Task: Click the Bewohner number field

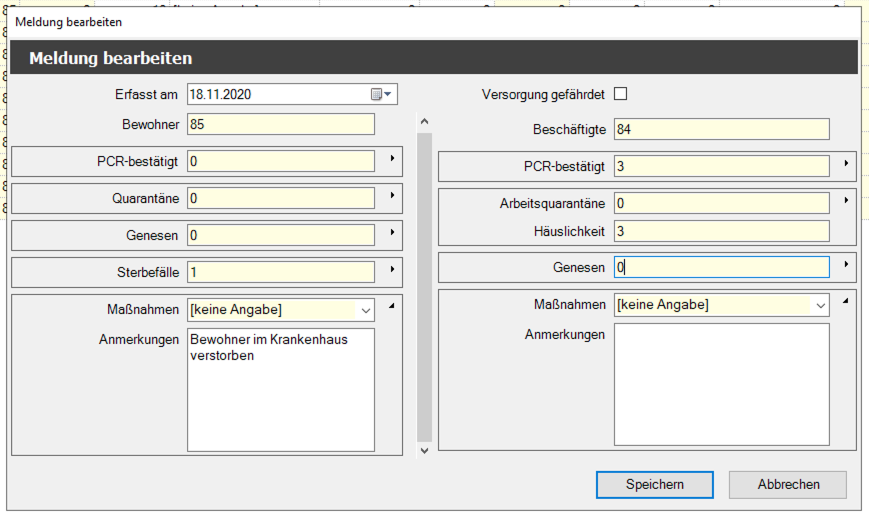Action: point(280,124)
